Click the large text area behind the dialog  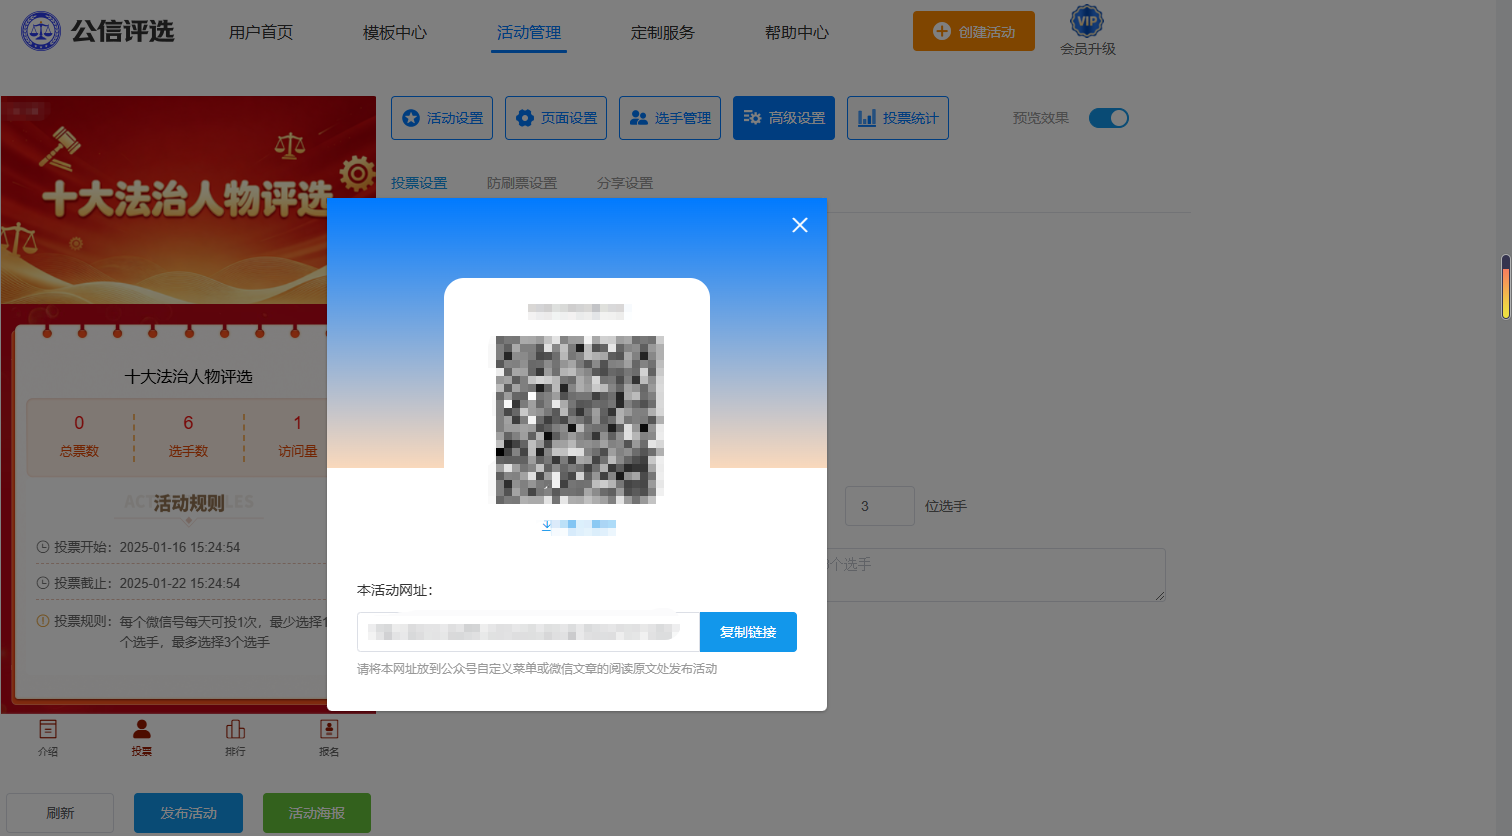pos(996,575)
